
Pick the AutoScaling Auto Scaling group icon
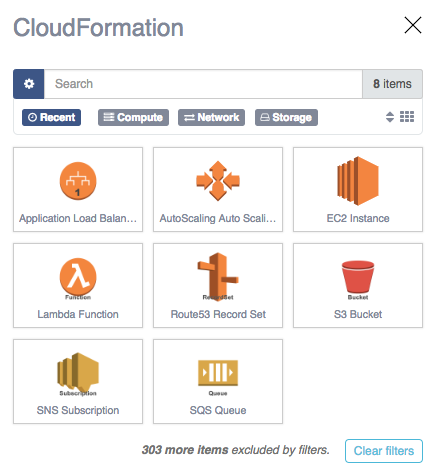click(218, 181)
